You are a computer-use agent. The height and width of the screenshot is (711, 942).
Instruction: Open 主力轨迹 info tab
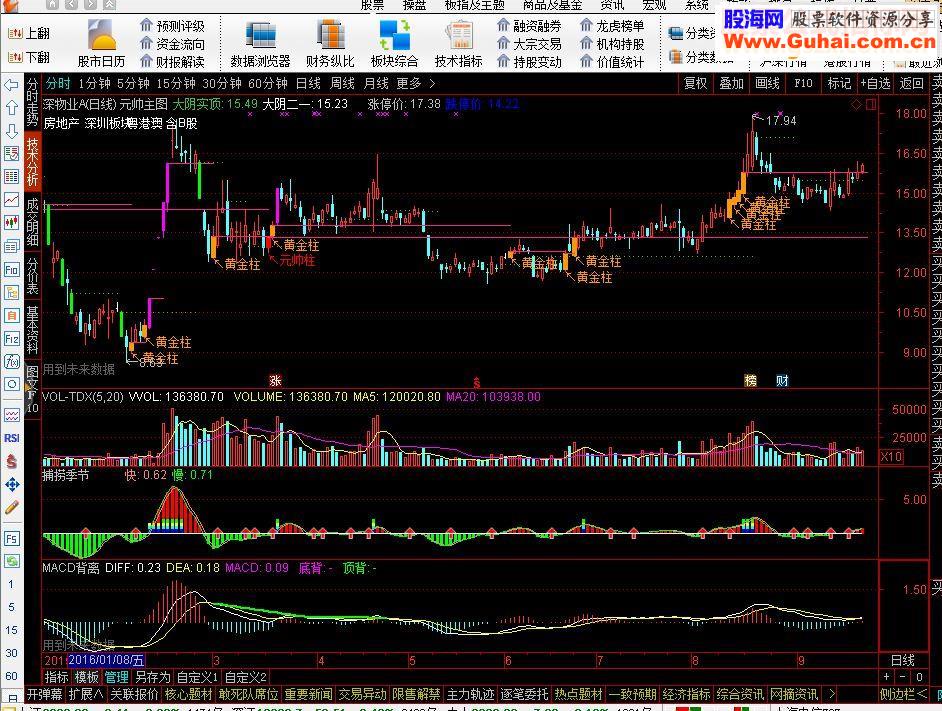click(x=470, y=694)
